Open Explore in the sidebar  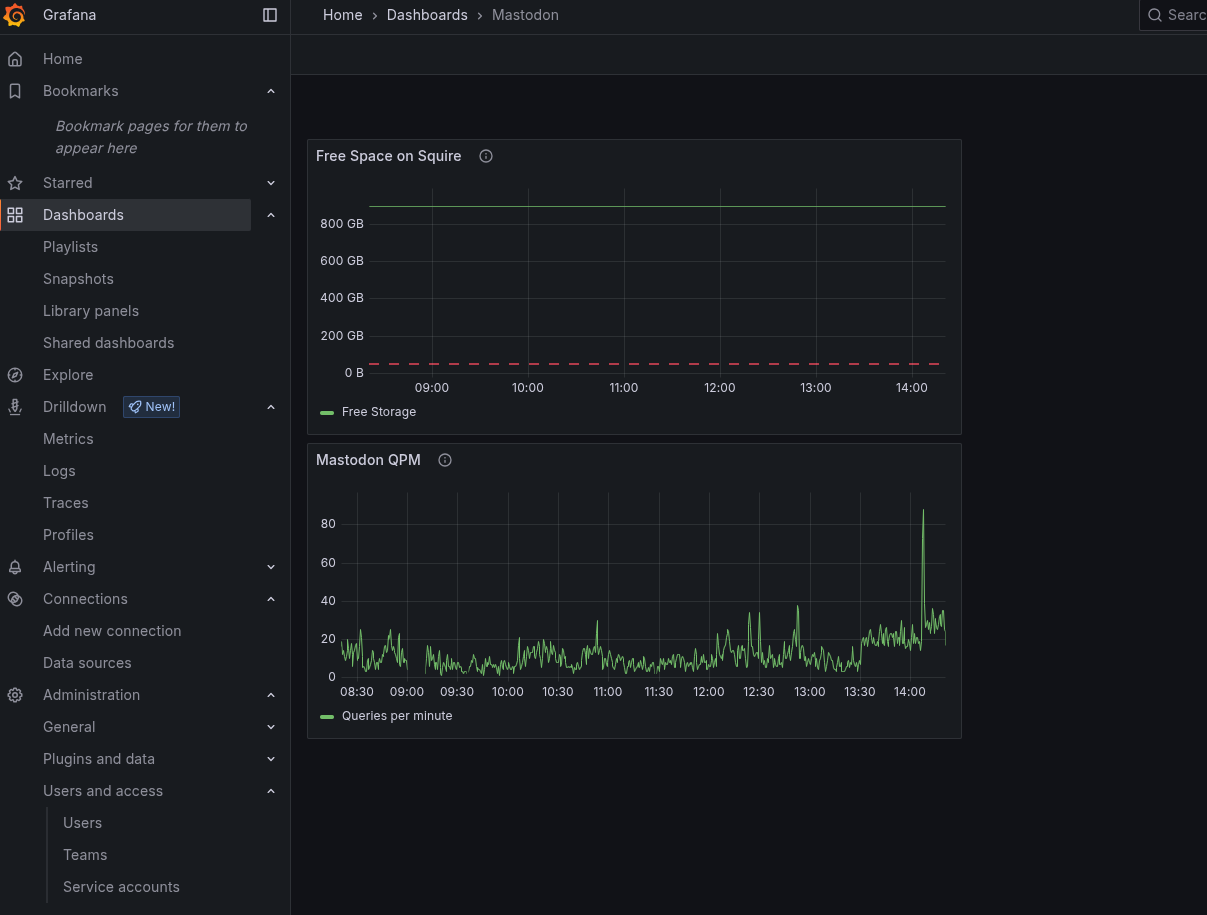pyautogui.click(x=68, y=375)
